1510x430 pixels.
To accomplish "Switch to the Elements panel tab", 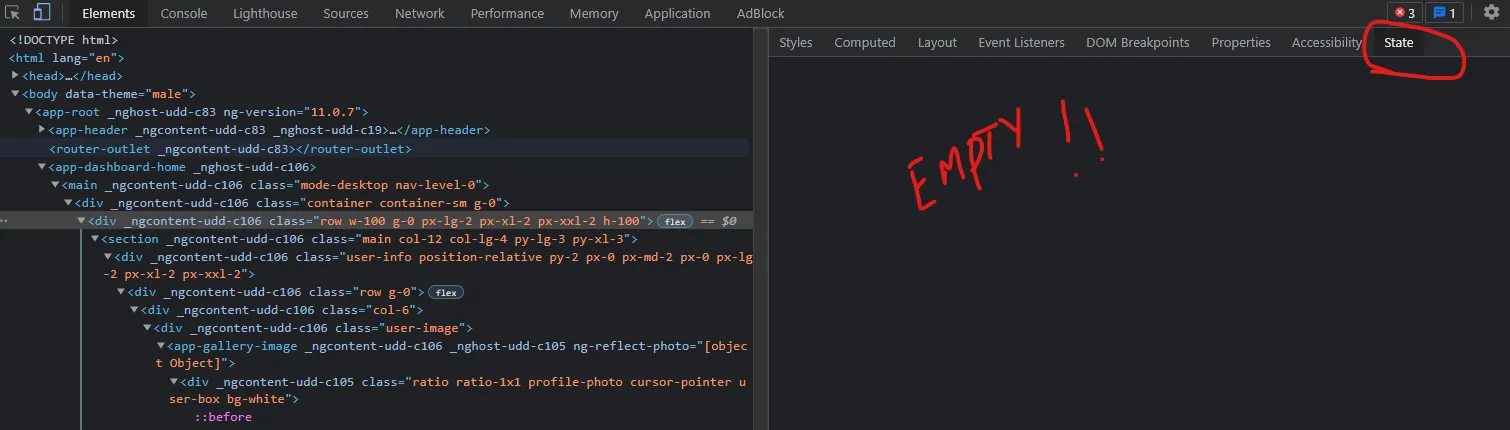I will (109, 13).
